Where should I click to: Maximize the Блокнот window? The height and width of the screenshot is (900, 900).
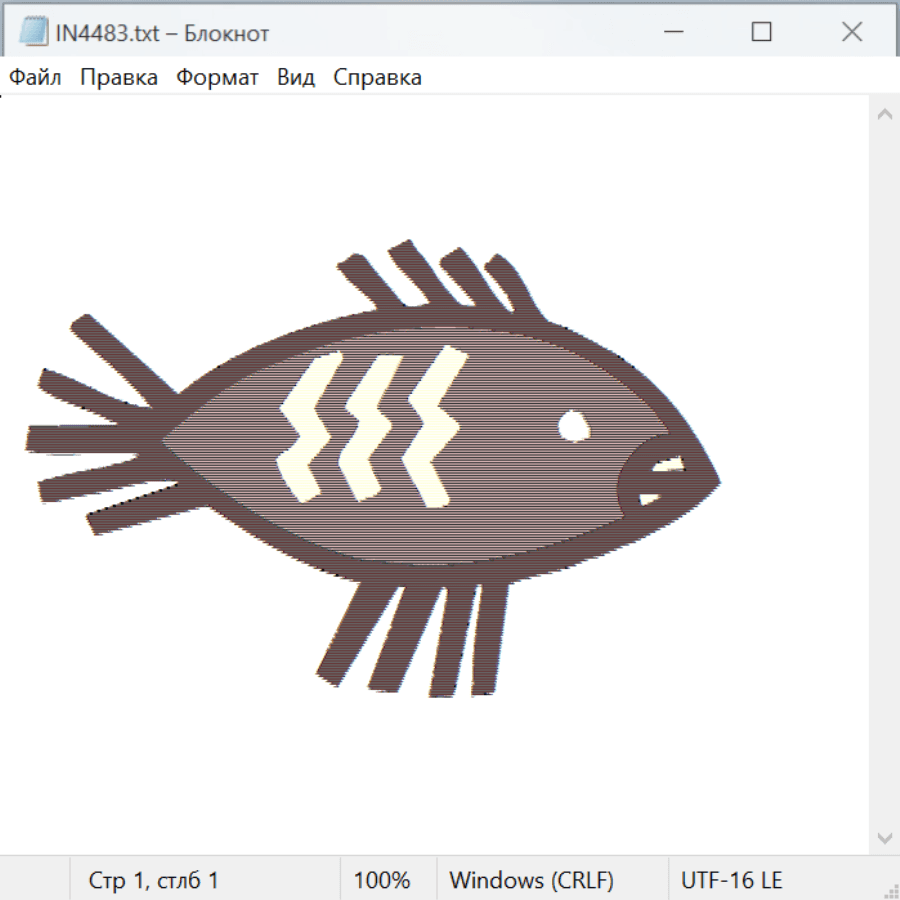coord(761,32)
